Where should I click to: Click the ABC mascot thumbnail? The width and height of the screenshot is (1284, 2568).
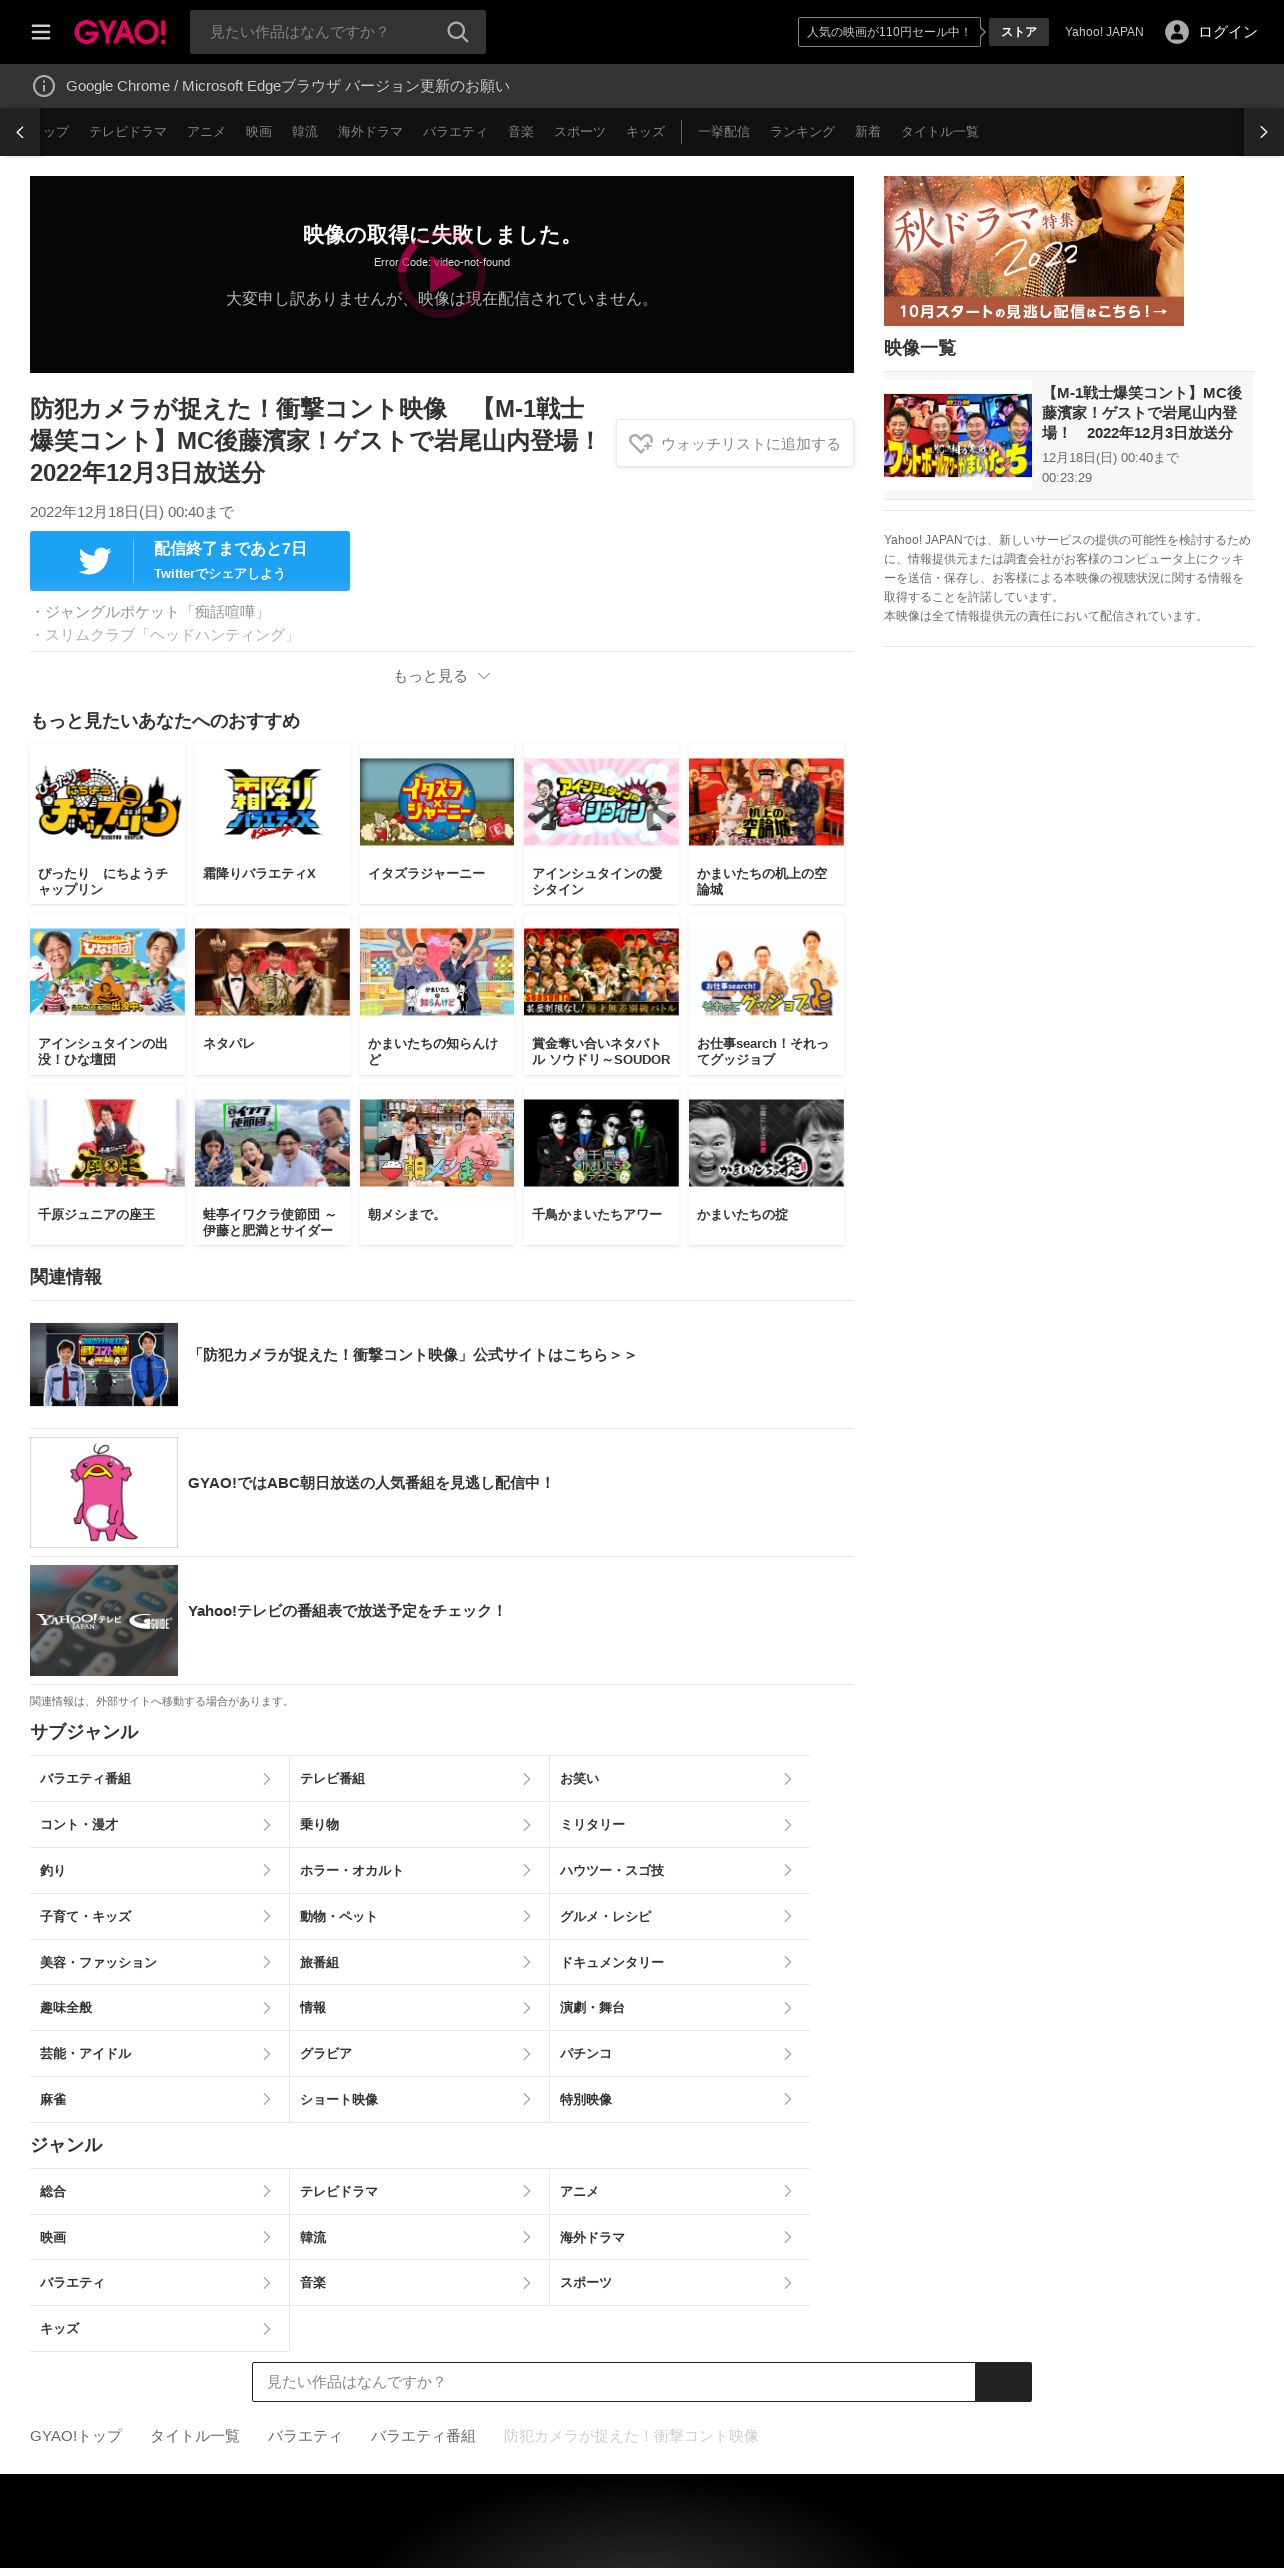[104, 1492]
